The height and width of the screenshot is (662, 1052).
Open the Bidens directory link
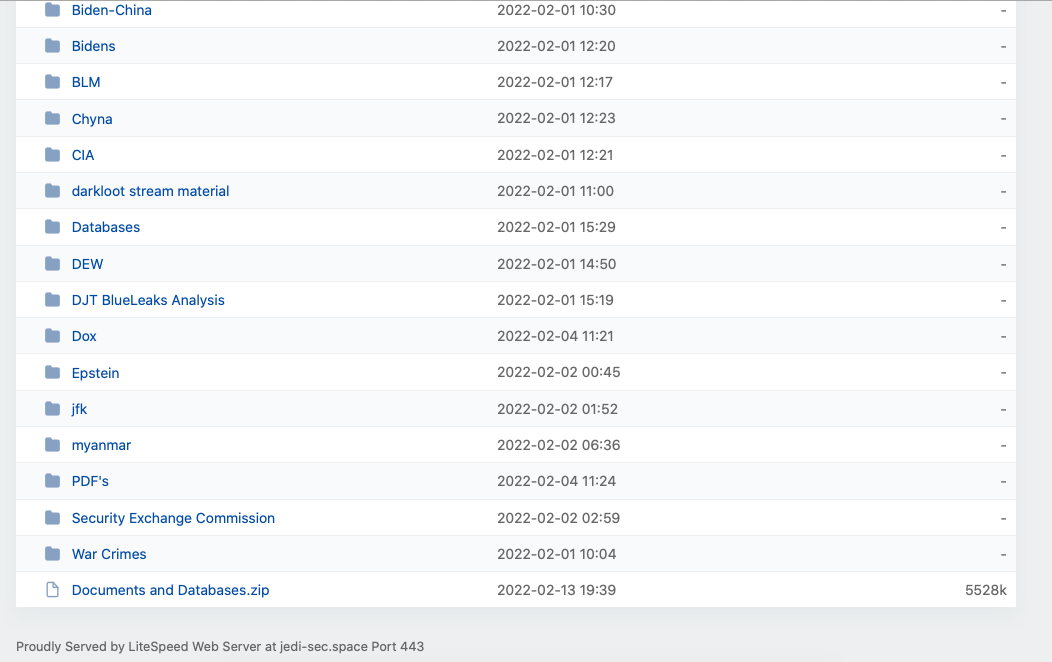[x=93, y=46]
